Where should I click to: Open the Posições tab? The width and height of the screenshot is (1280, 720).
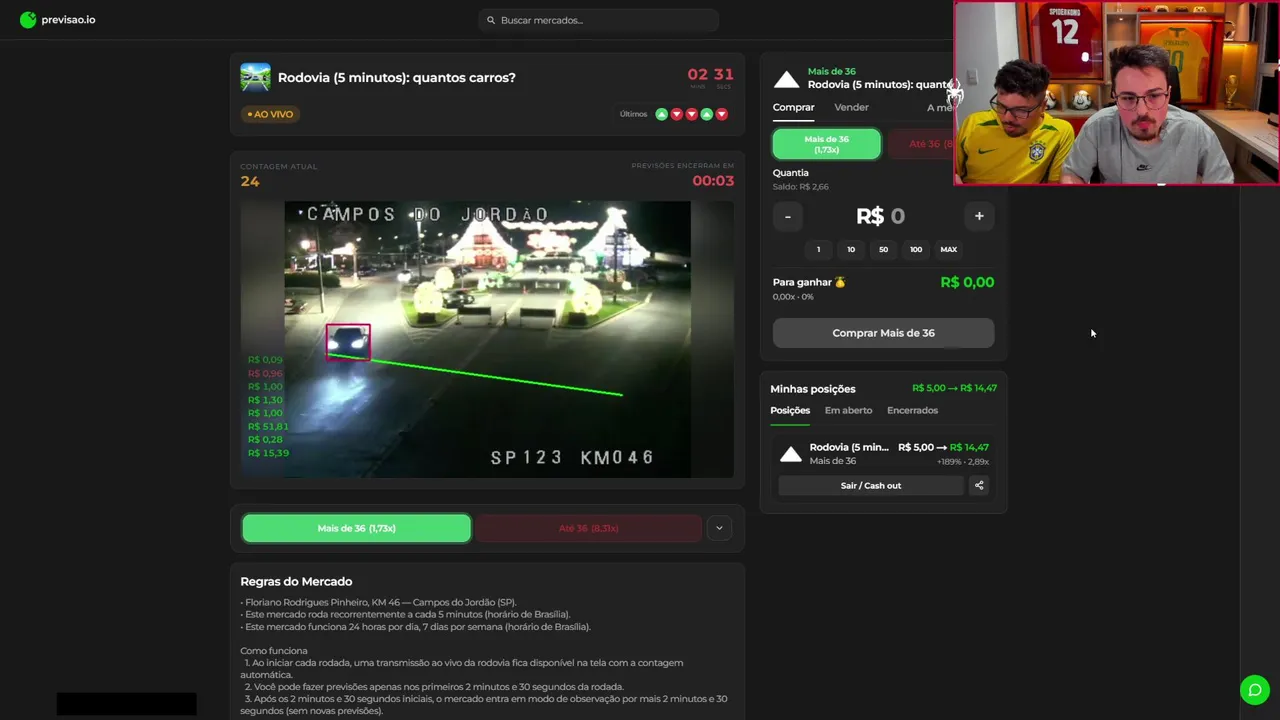[790, 410]
